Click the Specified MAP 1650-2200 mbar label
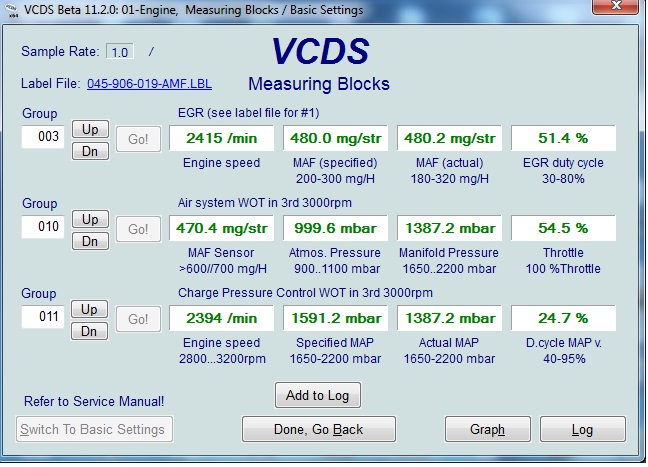 point(335,350)
